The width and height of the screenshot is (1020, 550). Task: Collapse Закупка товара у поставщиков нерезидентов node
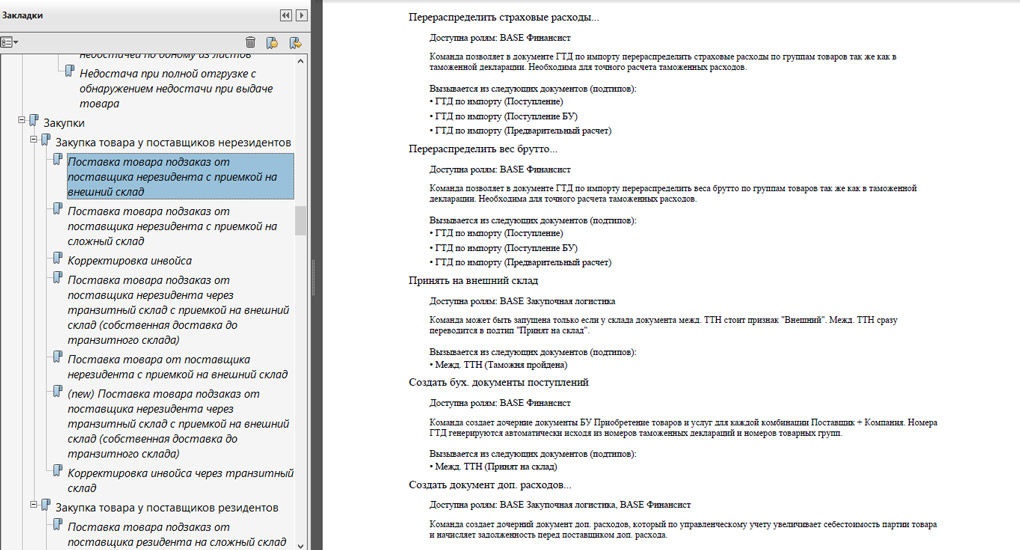[33, 139]
